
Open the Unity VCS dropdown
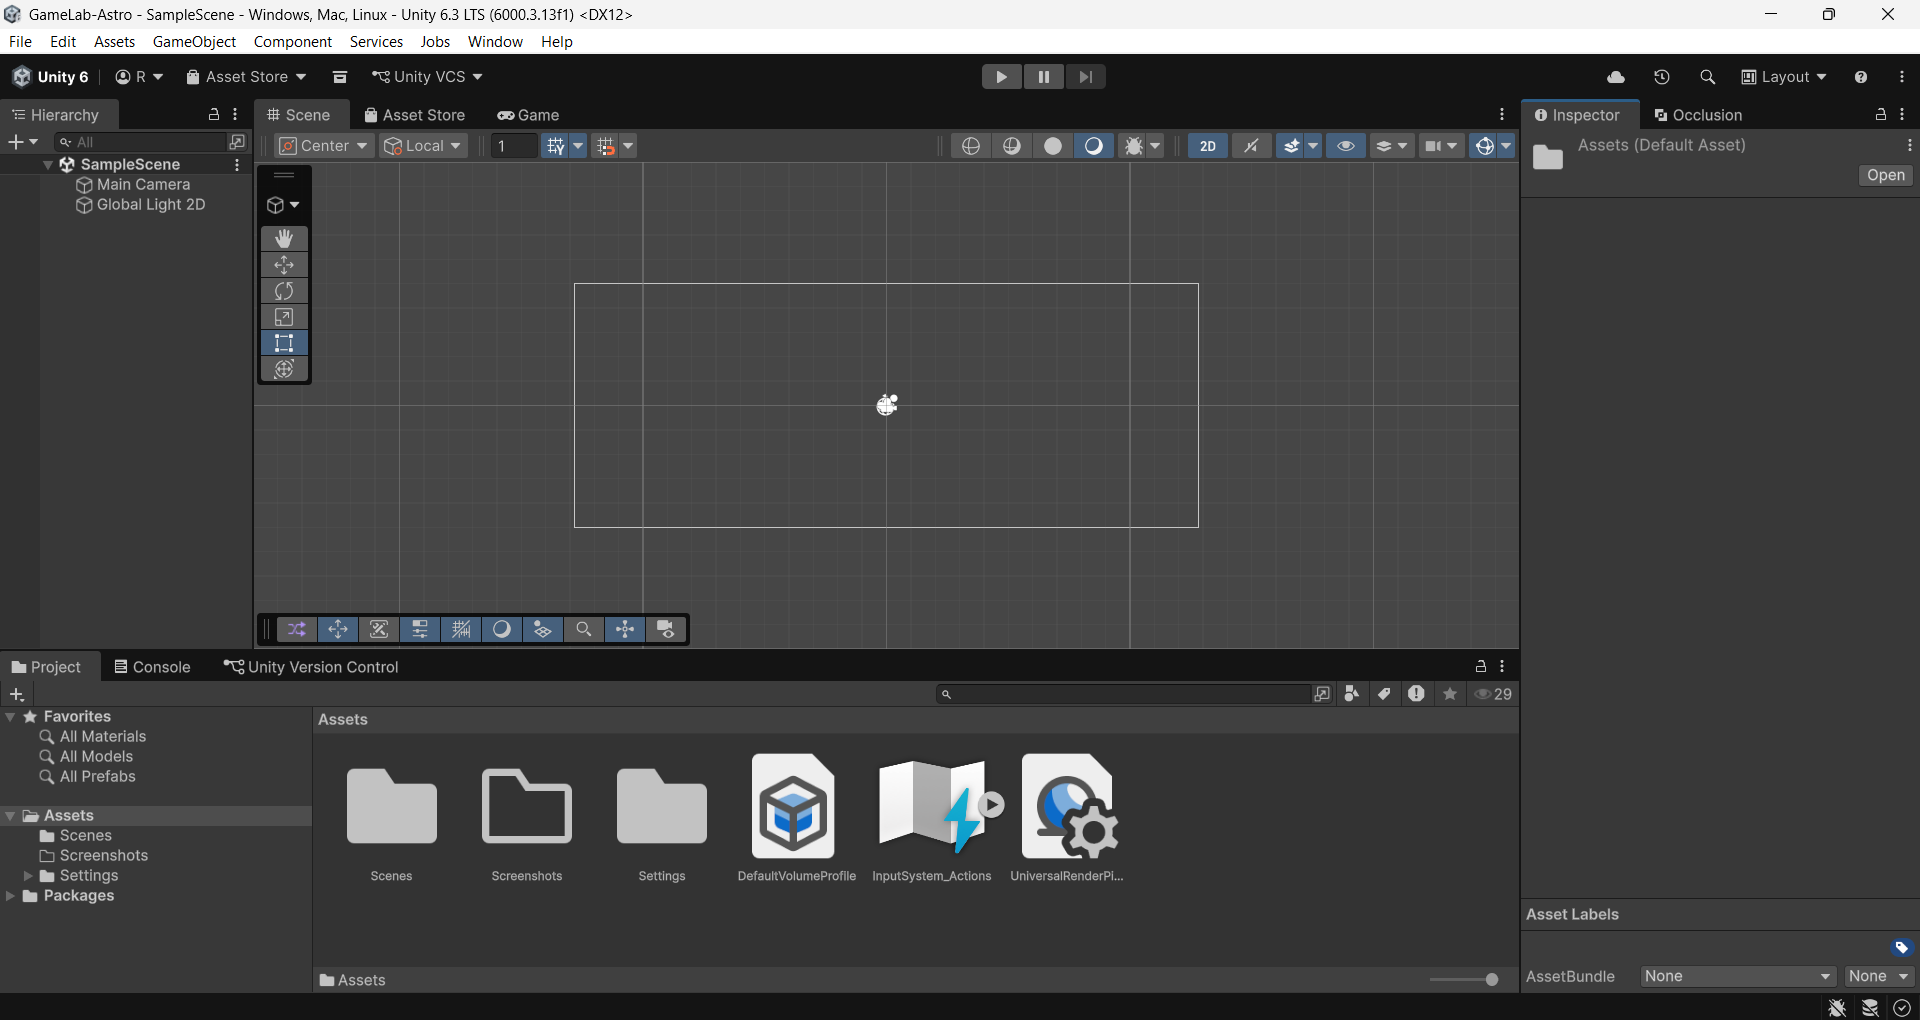pyautogui.click(x=427, y=77)
